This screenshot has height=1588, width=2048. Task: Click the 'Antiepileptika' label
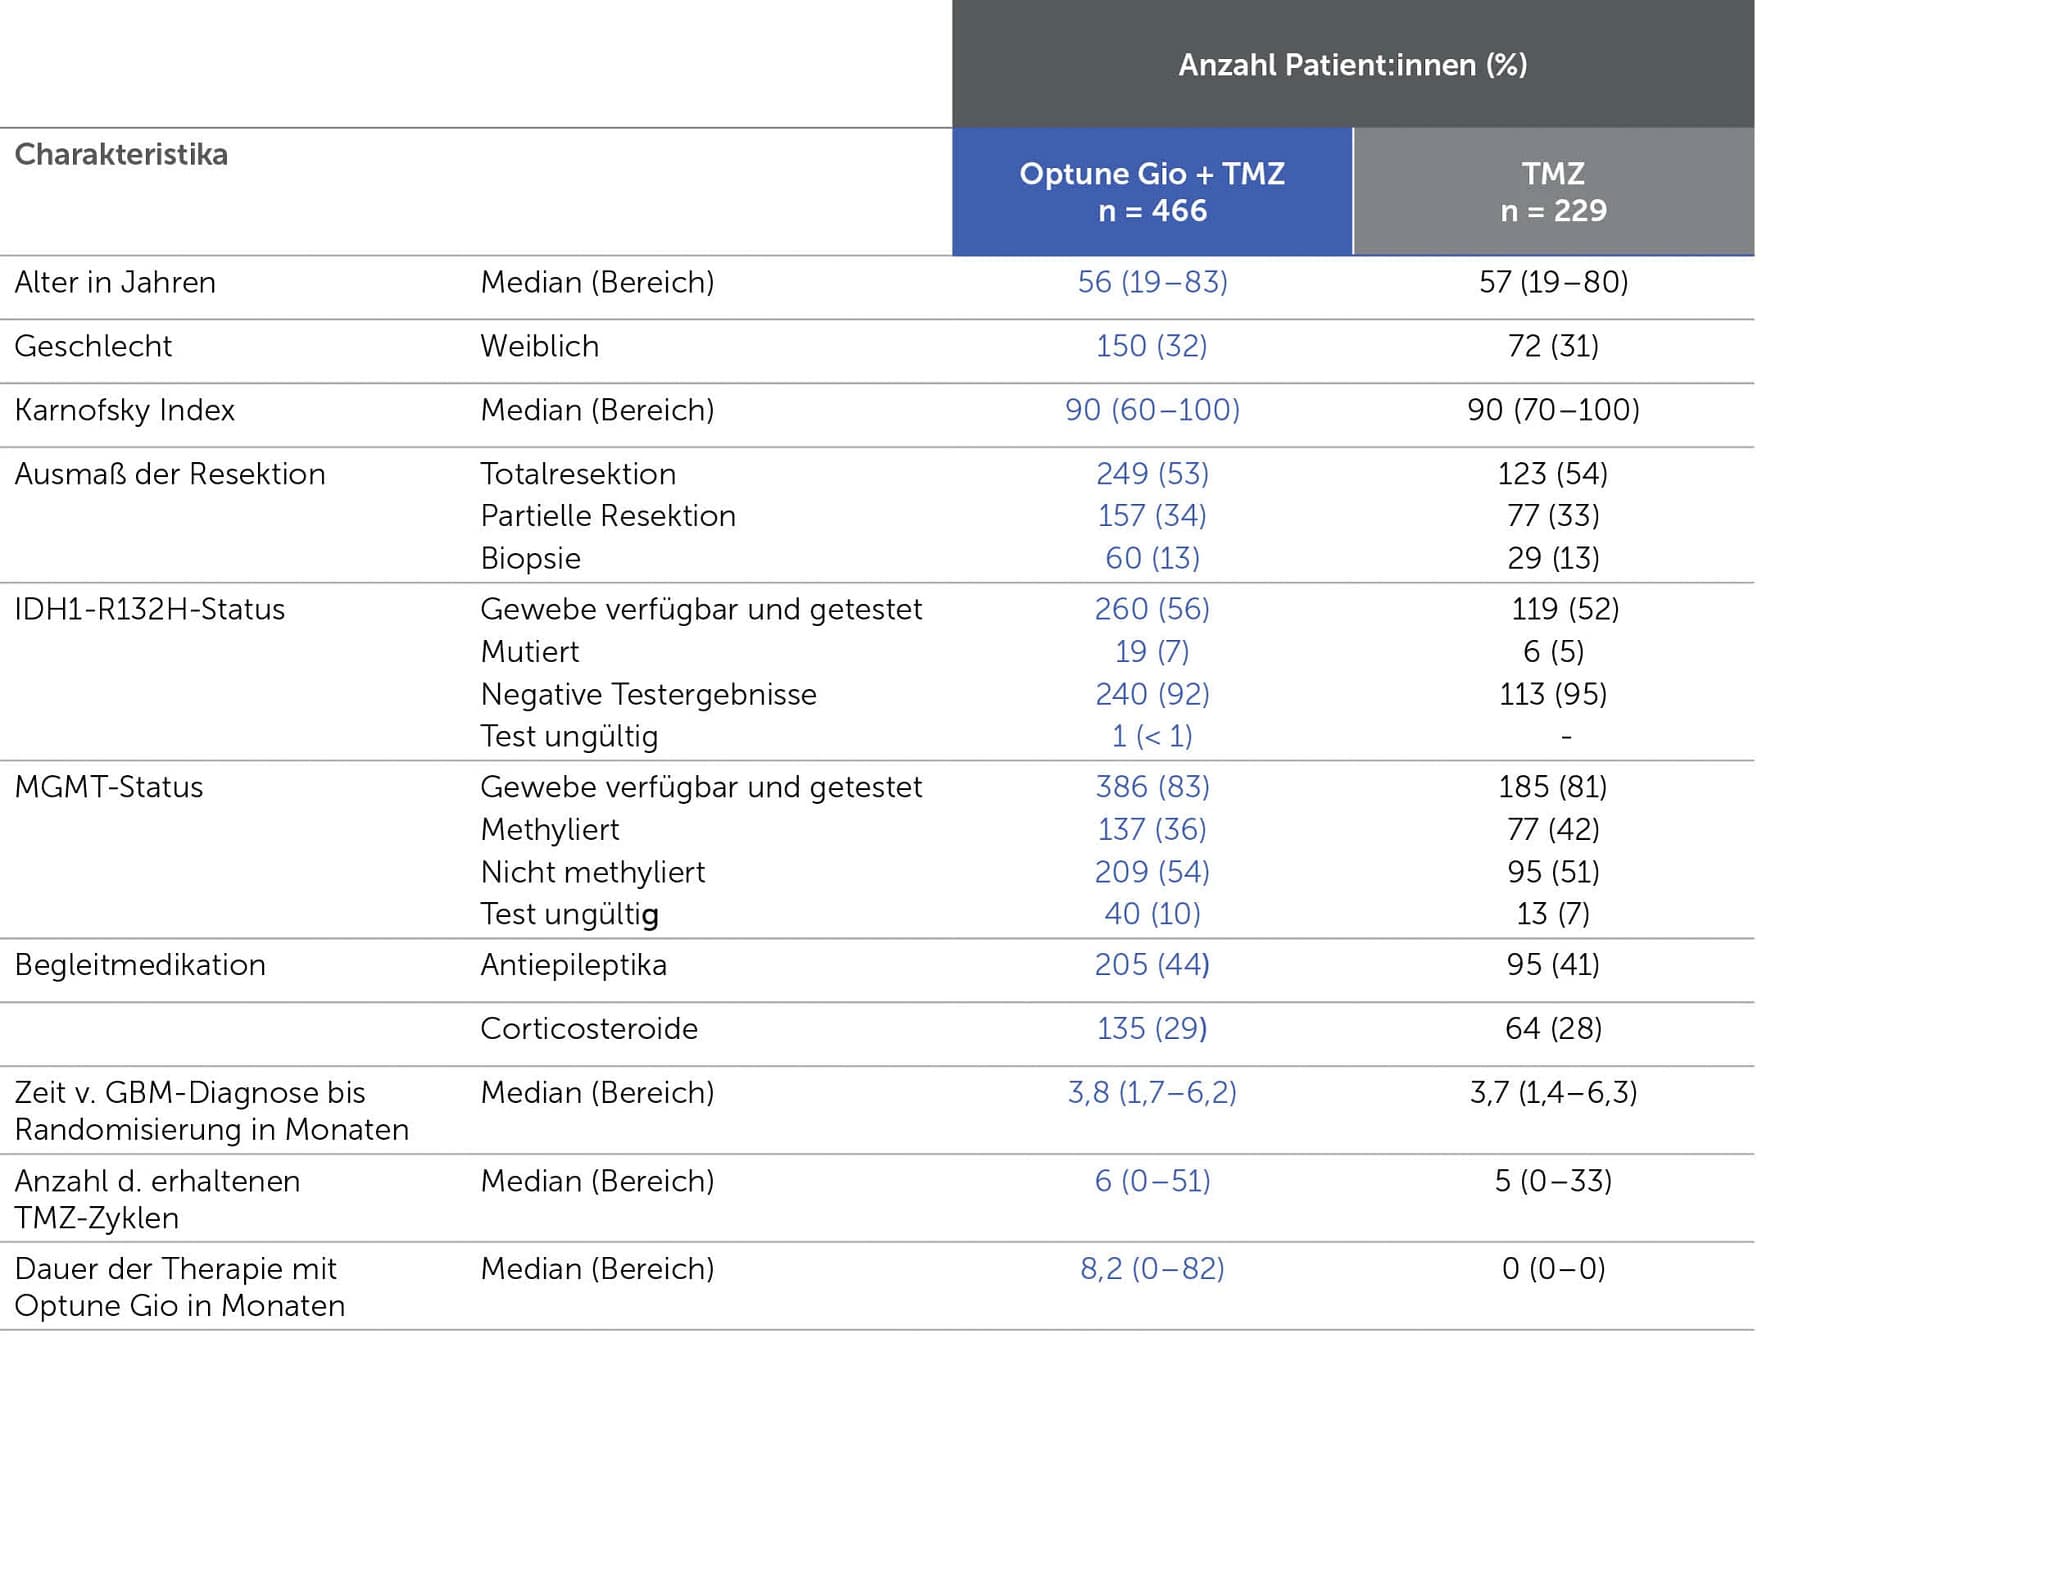pos(573,965)
